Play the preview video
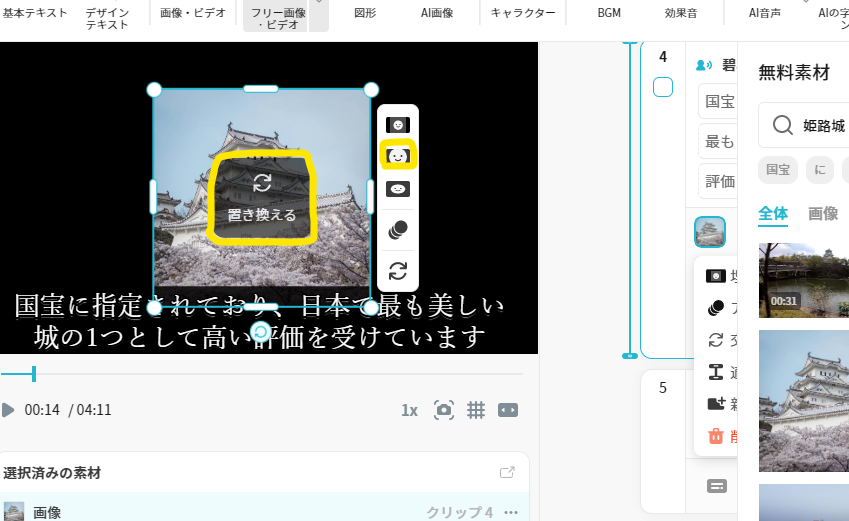 click(8, 410)
